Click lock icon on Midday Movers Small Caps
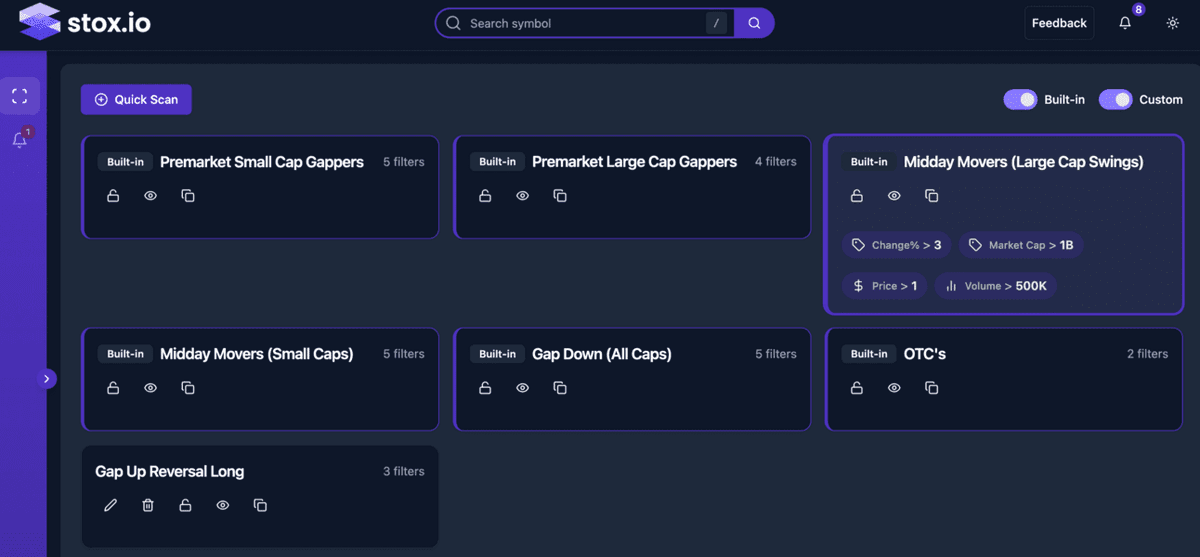 (x=113, y=388)
